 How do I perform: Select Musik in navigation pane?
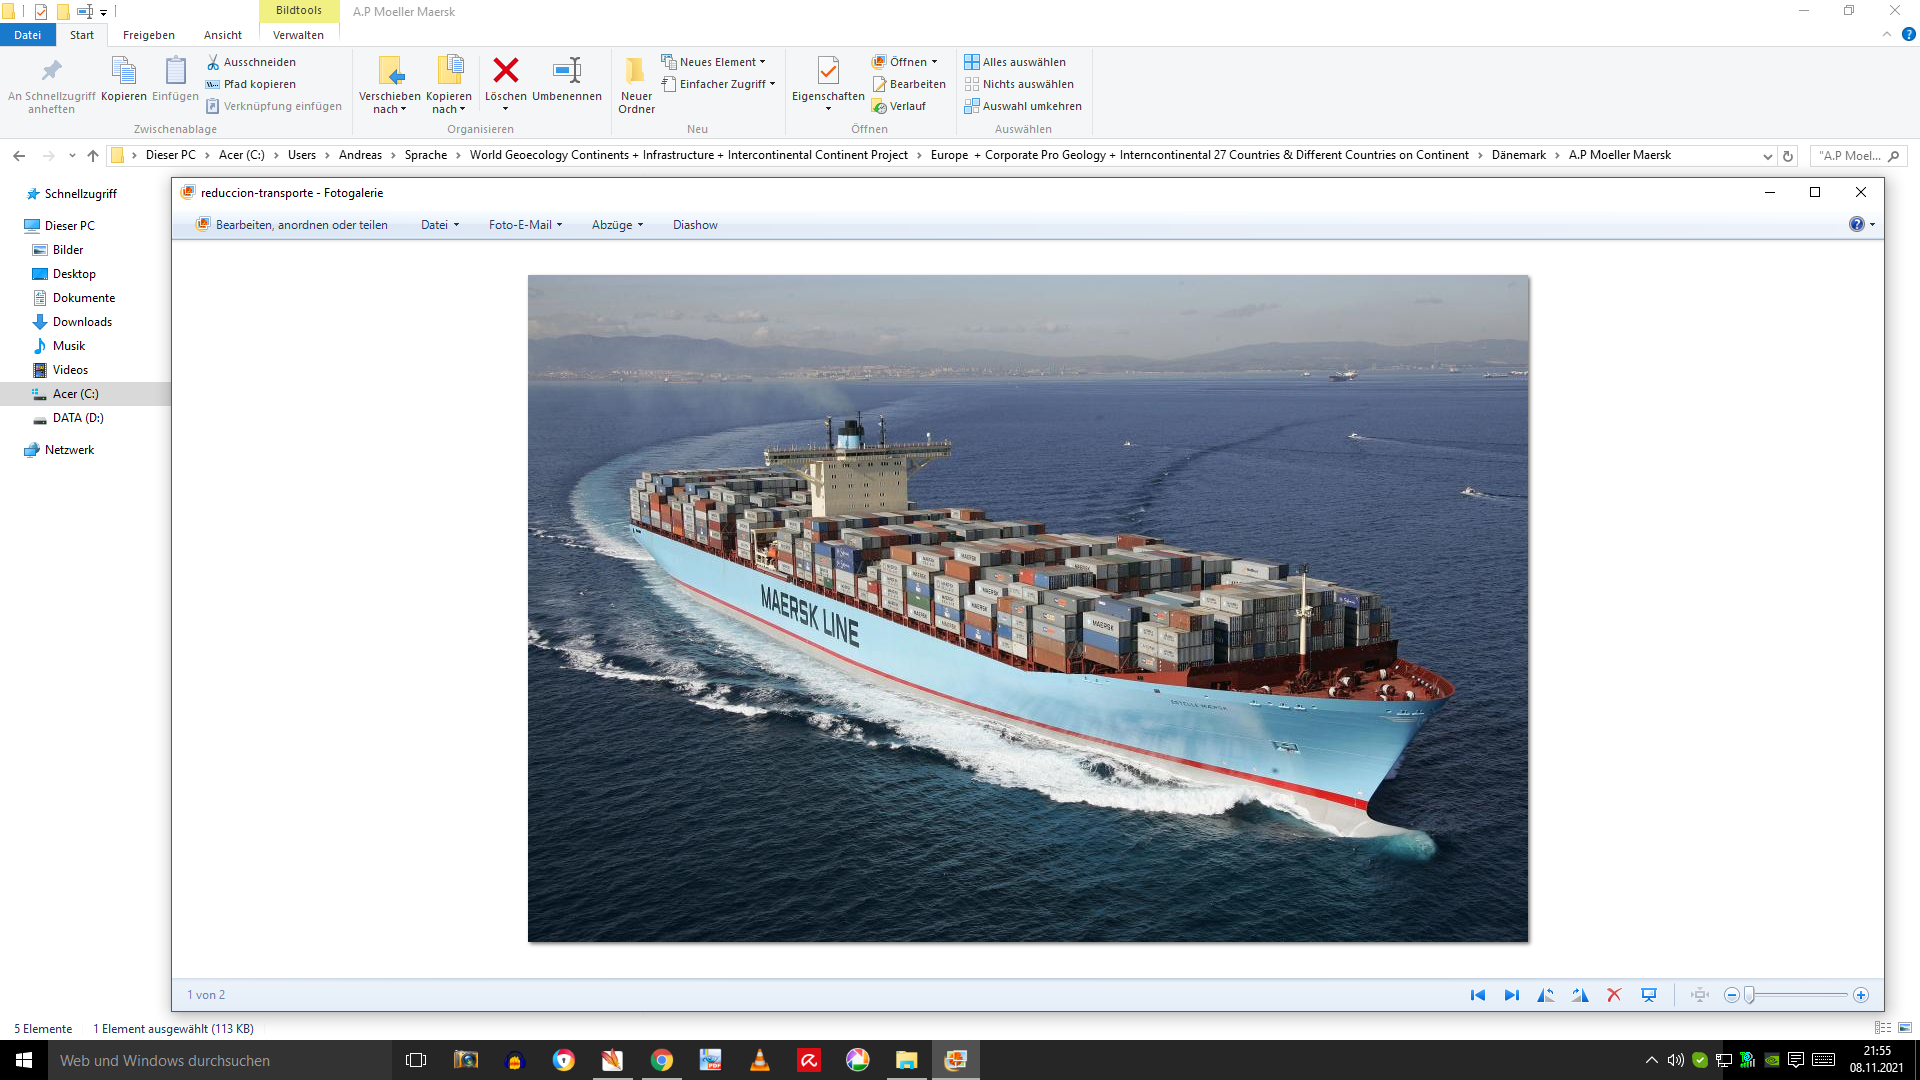(68, 346)
